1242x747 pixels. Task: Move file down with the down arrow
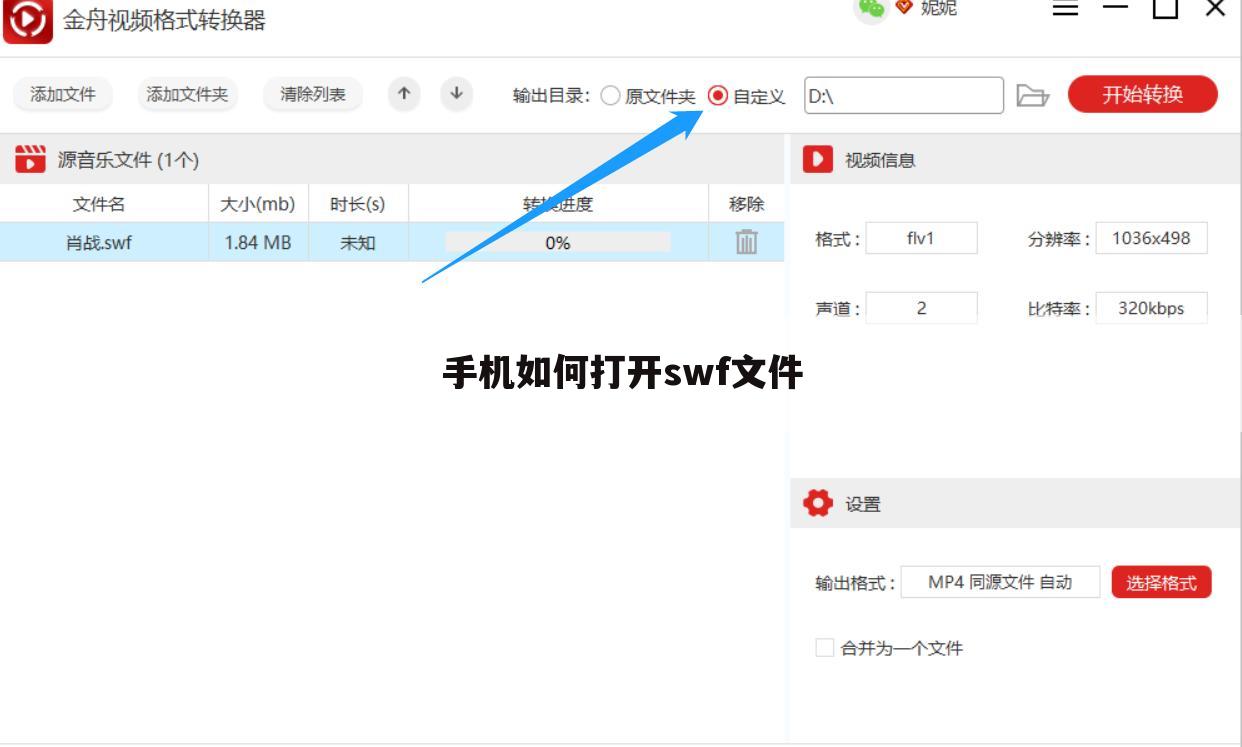coord(456,95)
